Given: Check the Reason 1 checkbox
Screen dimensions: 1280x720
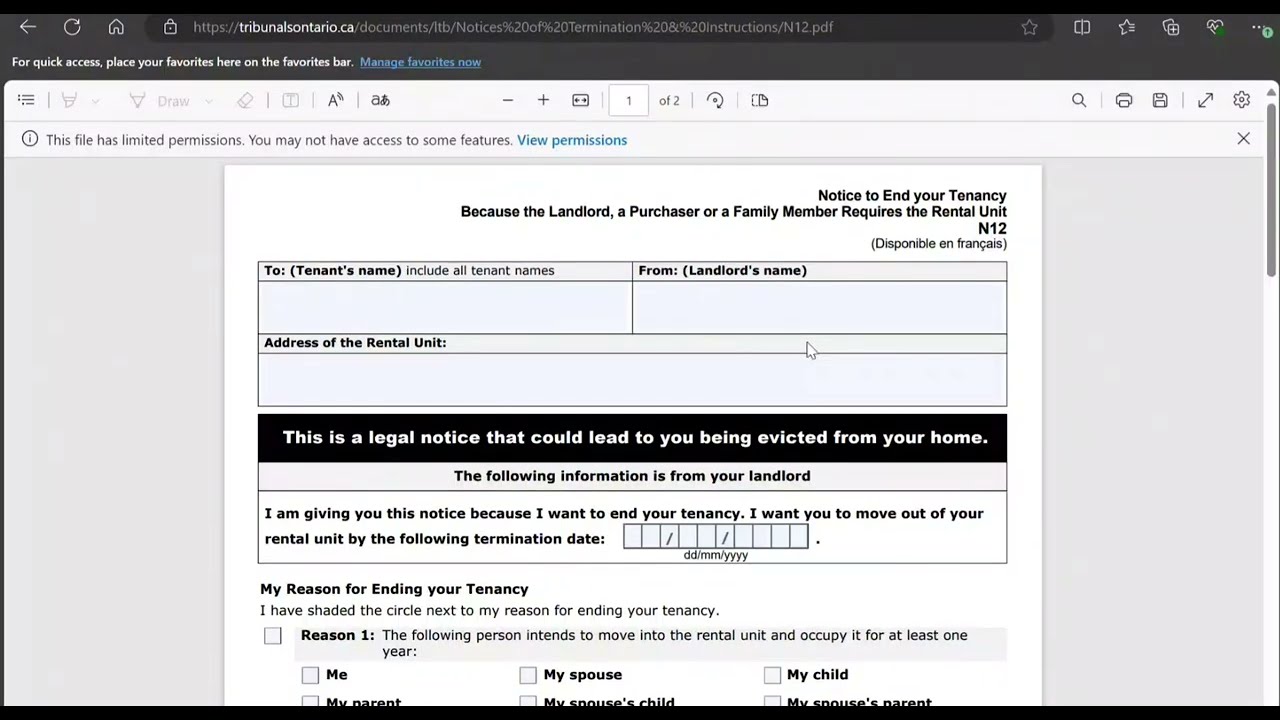Looking at the screenshot, I should click(x=273, y=636).
